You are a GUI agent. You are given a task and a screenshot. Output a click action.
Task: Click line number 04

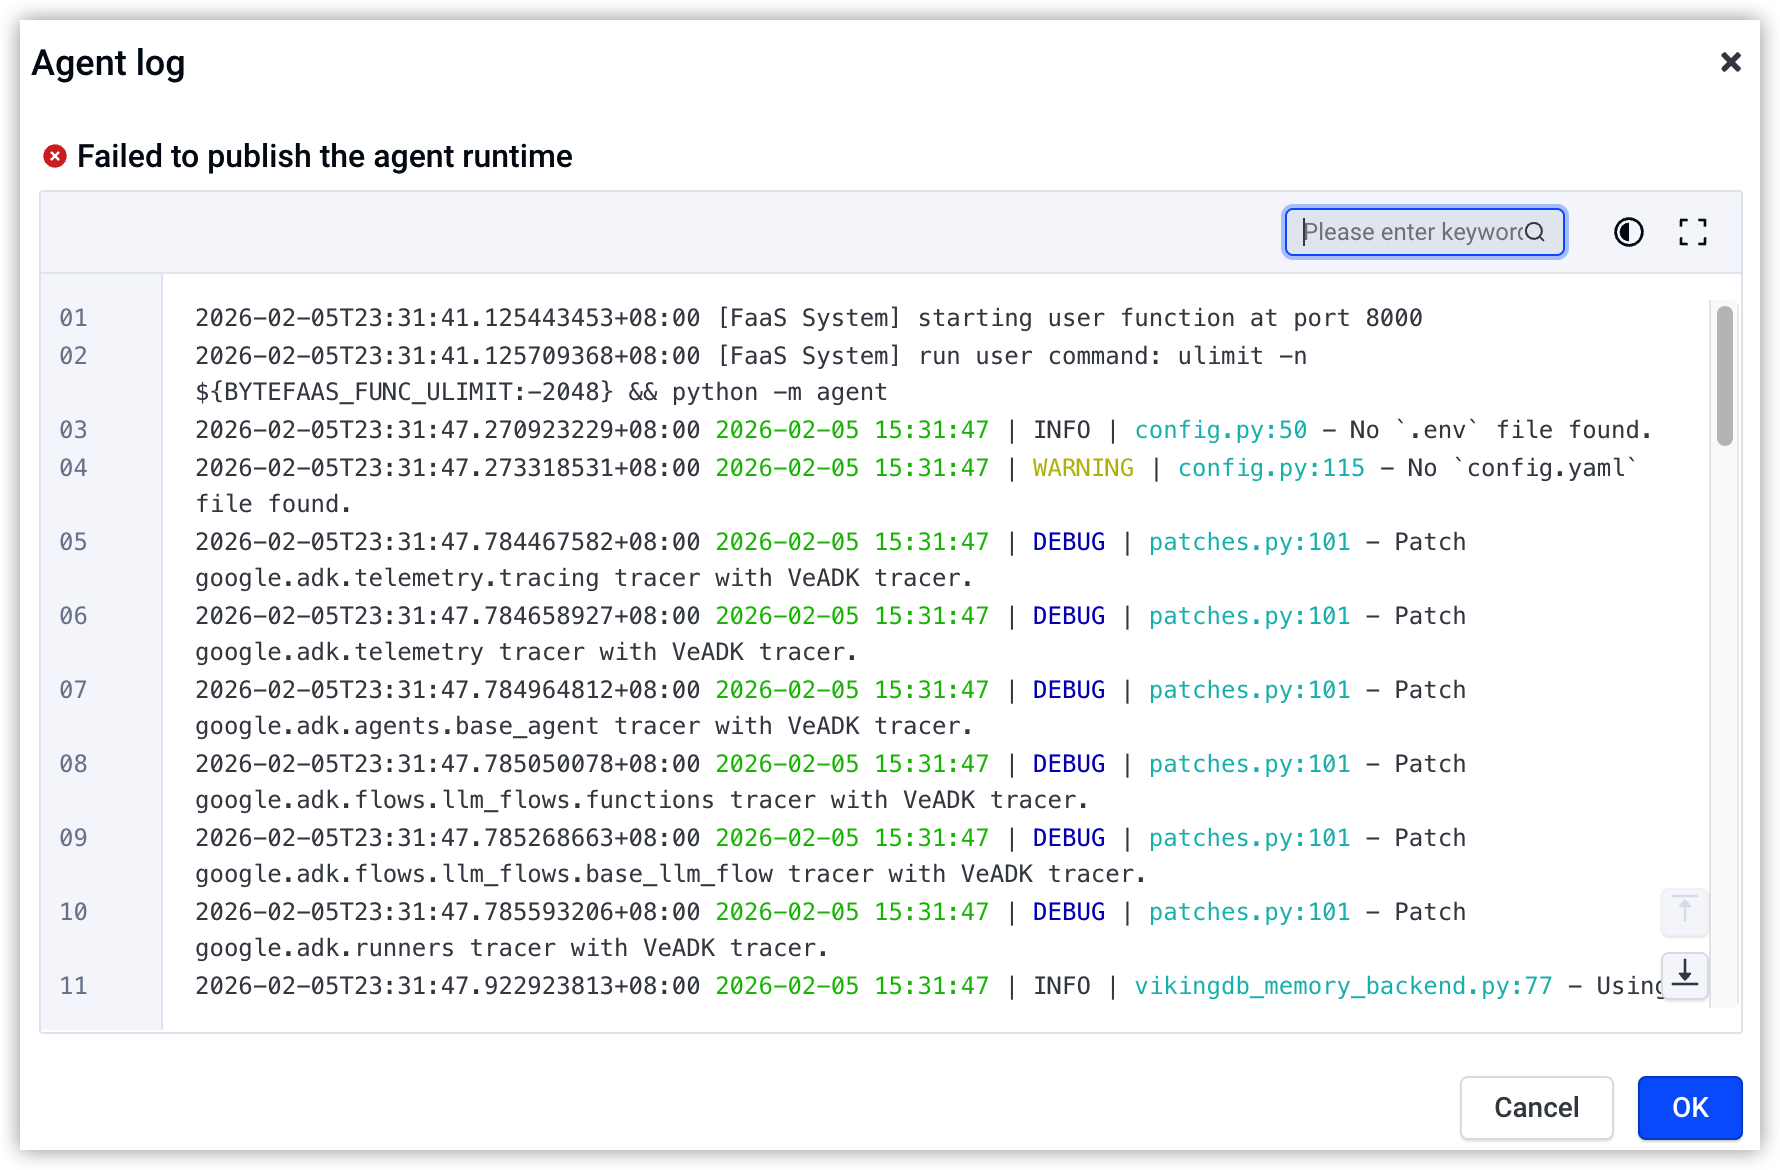tap(73, 468)
